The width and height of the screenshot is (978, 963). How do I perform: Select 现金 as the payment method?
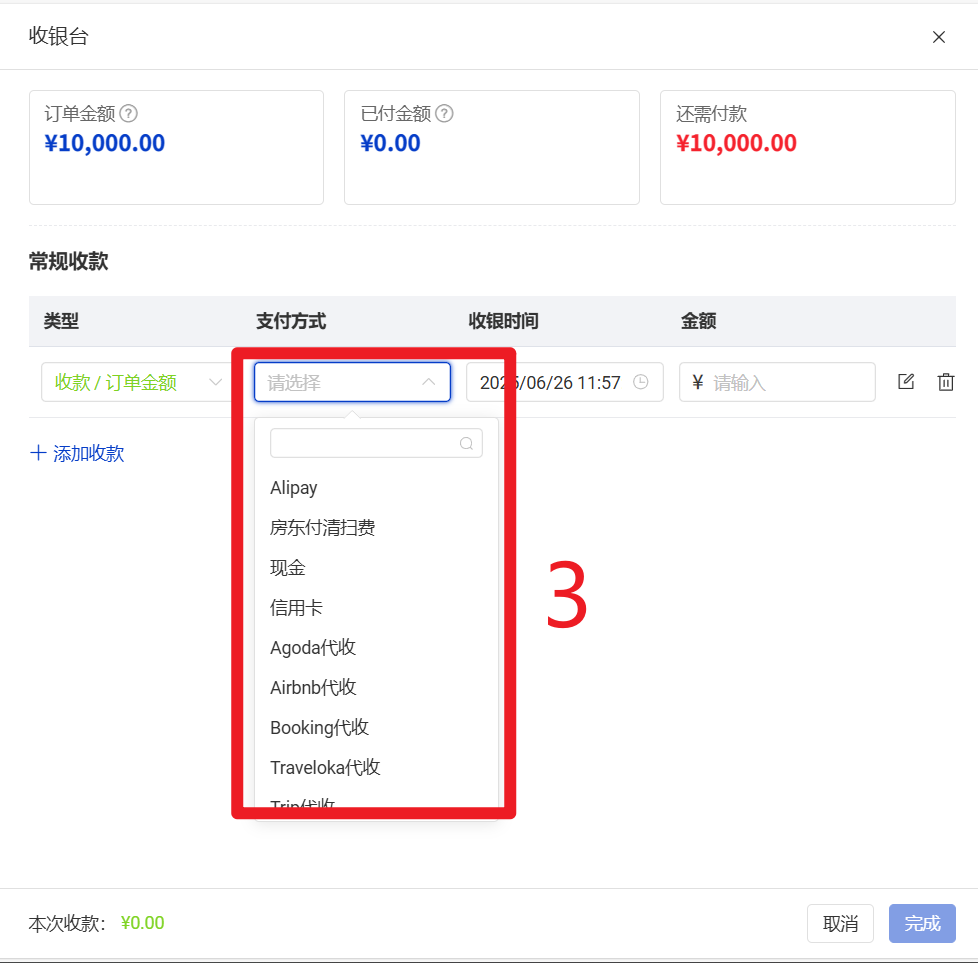click(x=288, y=568)
